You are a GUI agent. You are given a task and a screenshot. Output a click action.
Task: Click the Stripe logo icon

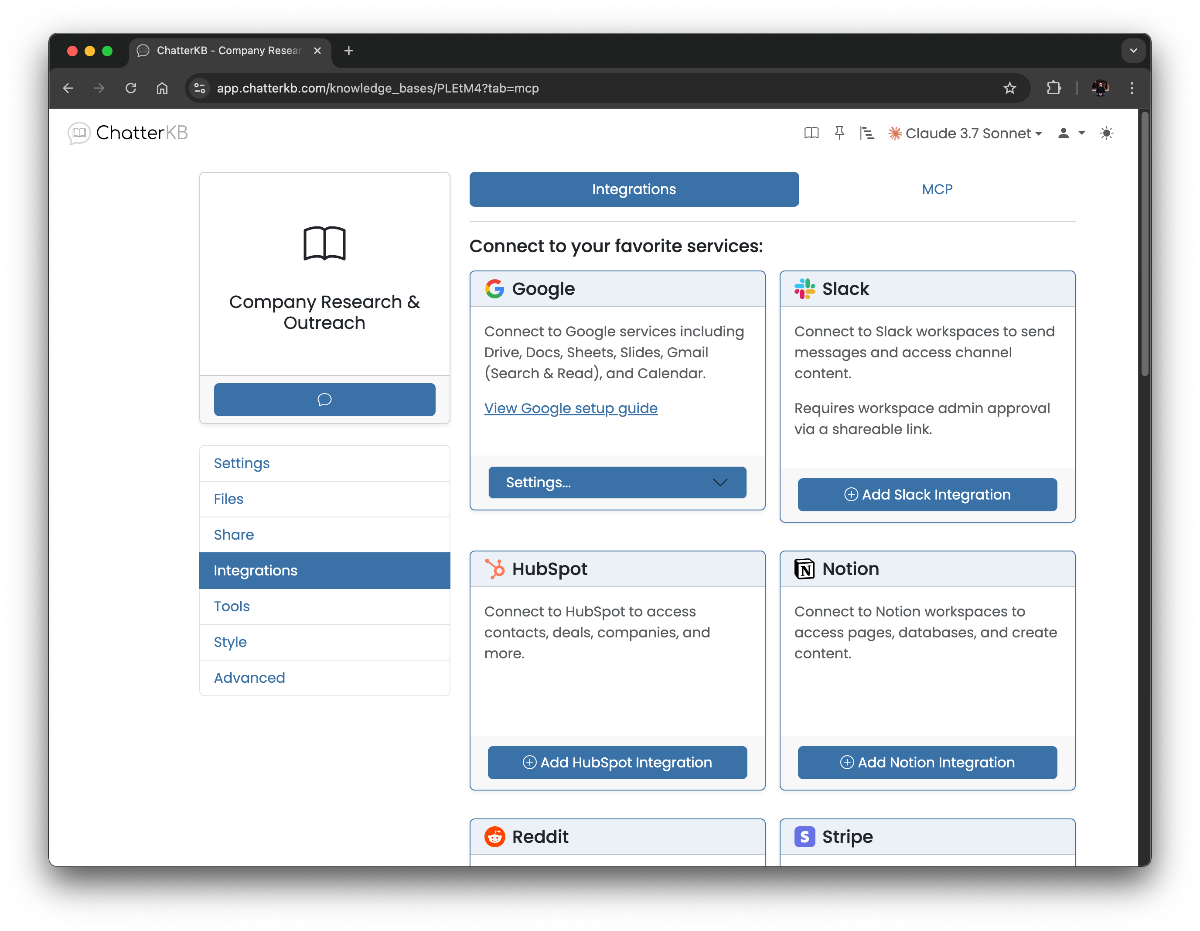805,837
